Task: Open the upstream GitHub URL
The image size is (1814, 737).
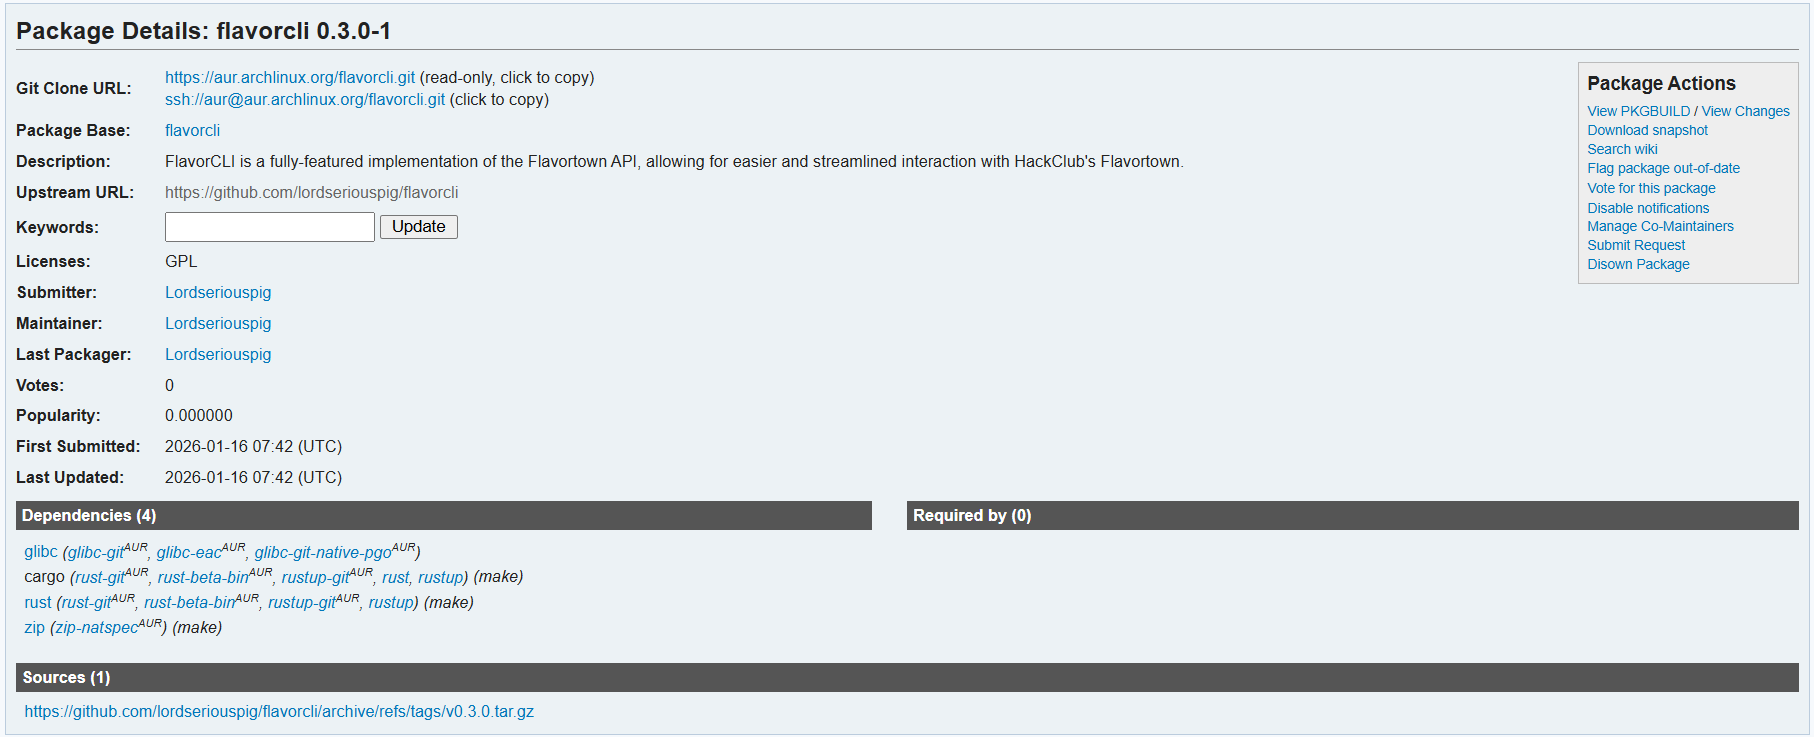Action: (311, 193)
